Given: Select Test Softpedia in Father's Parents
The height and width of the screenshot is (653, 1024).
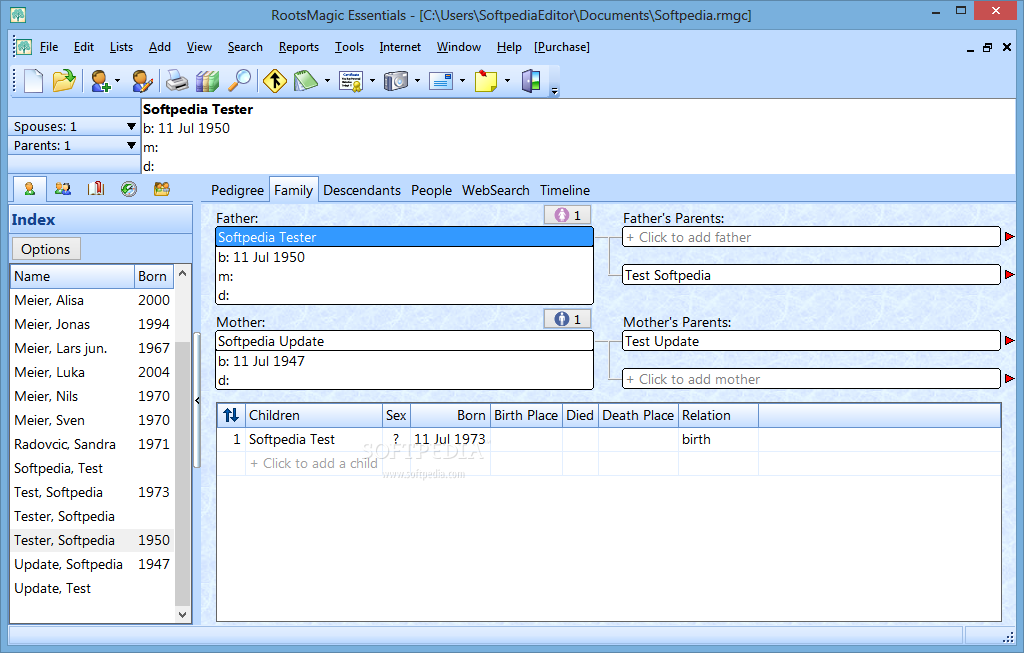Looking at the screenshot, I should [811, 275].
